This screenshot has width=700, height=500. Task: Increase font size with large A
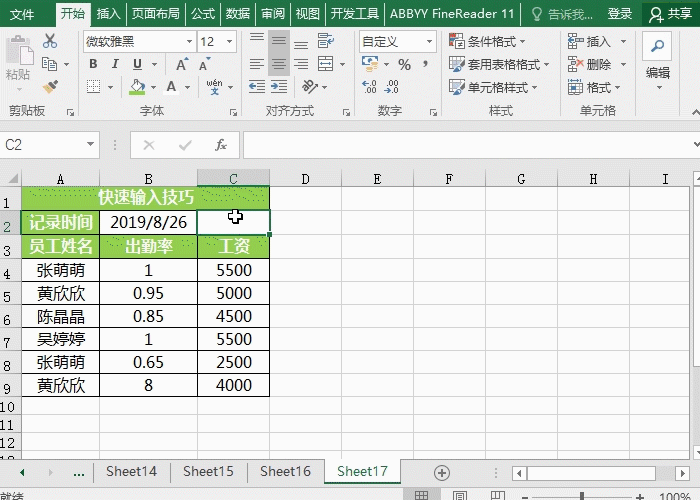point(182,64)
